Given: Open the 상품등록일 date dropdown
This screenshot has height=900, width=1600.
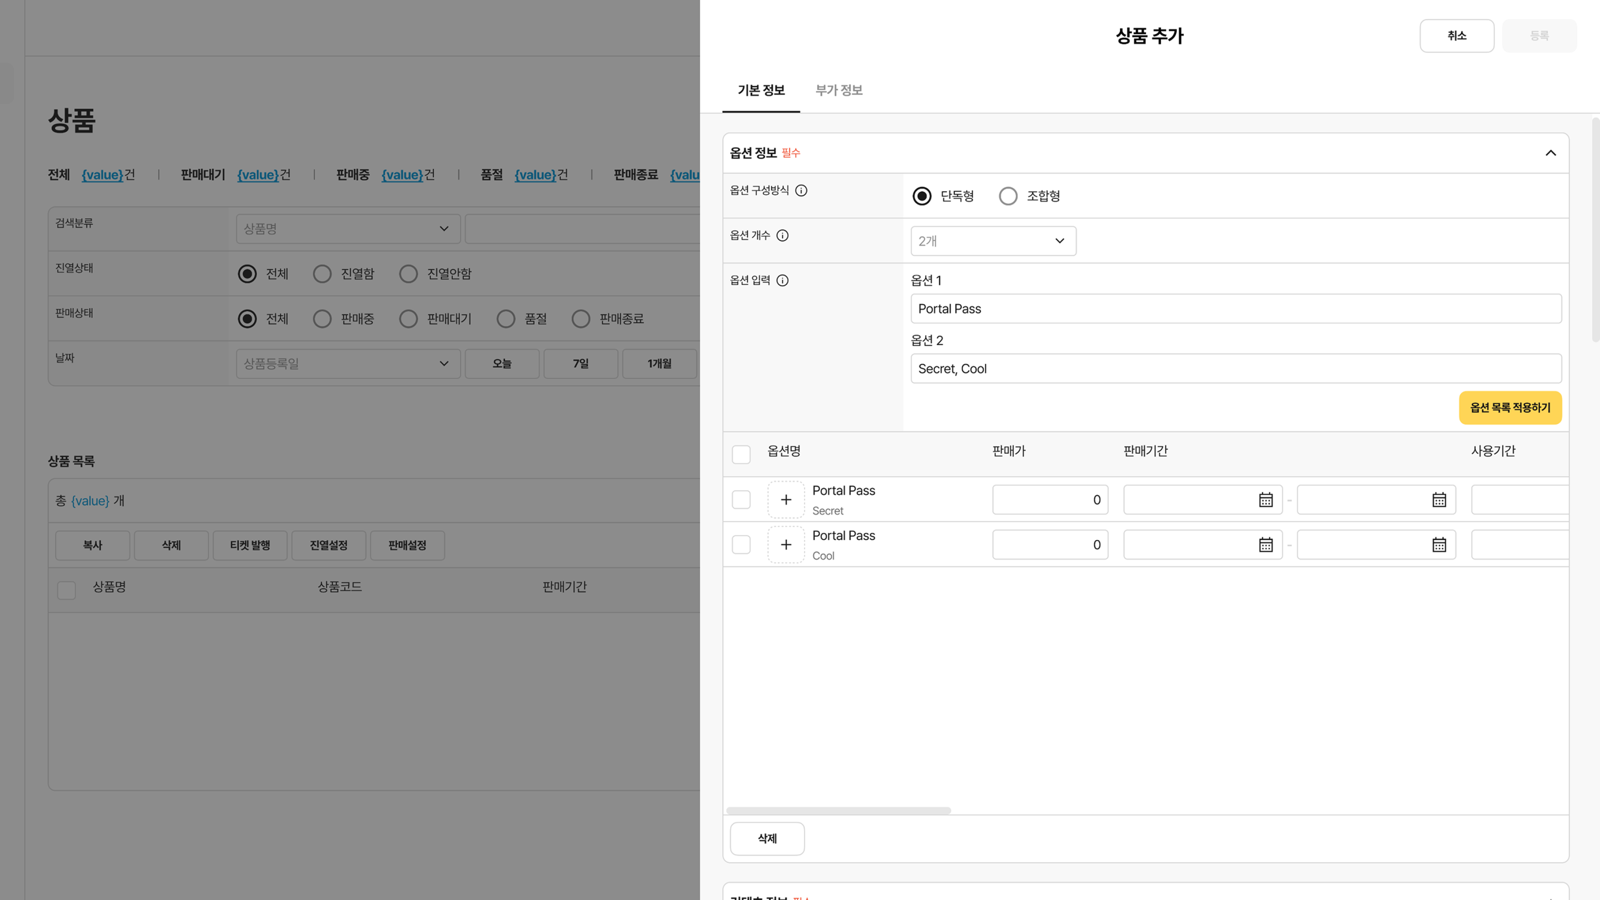Looking at the screenshot, I should tap(348, 364).
